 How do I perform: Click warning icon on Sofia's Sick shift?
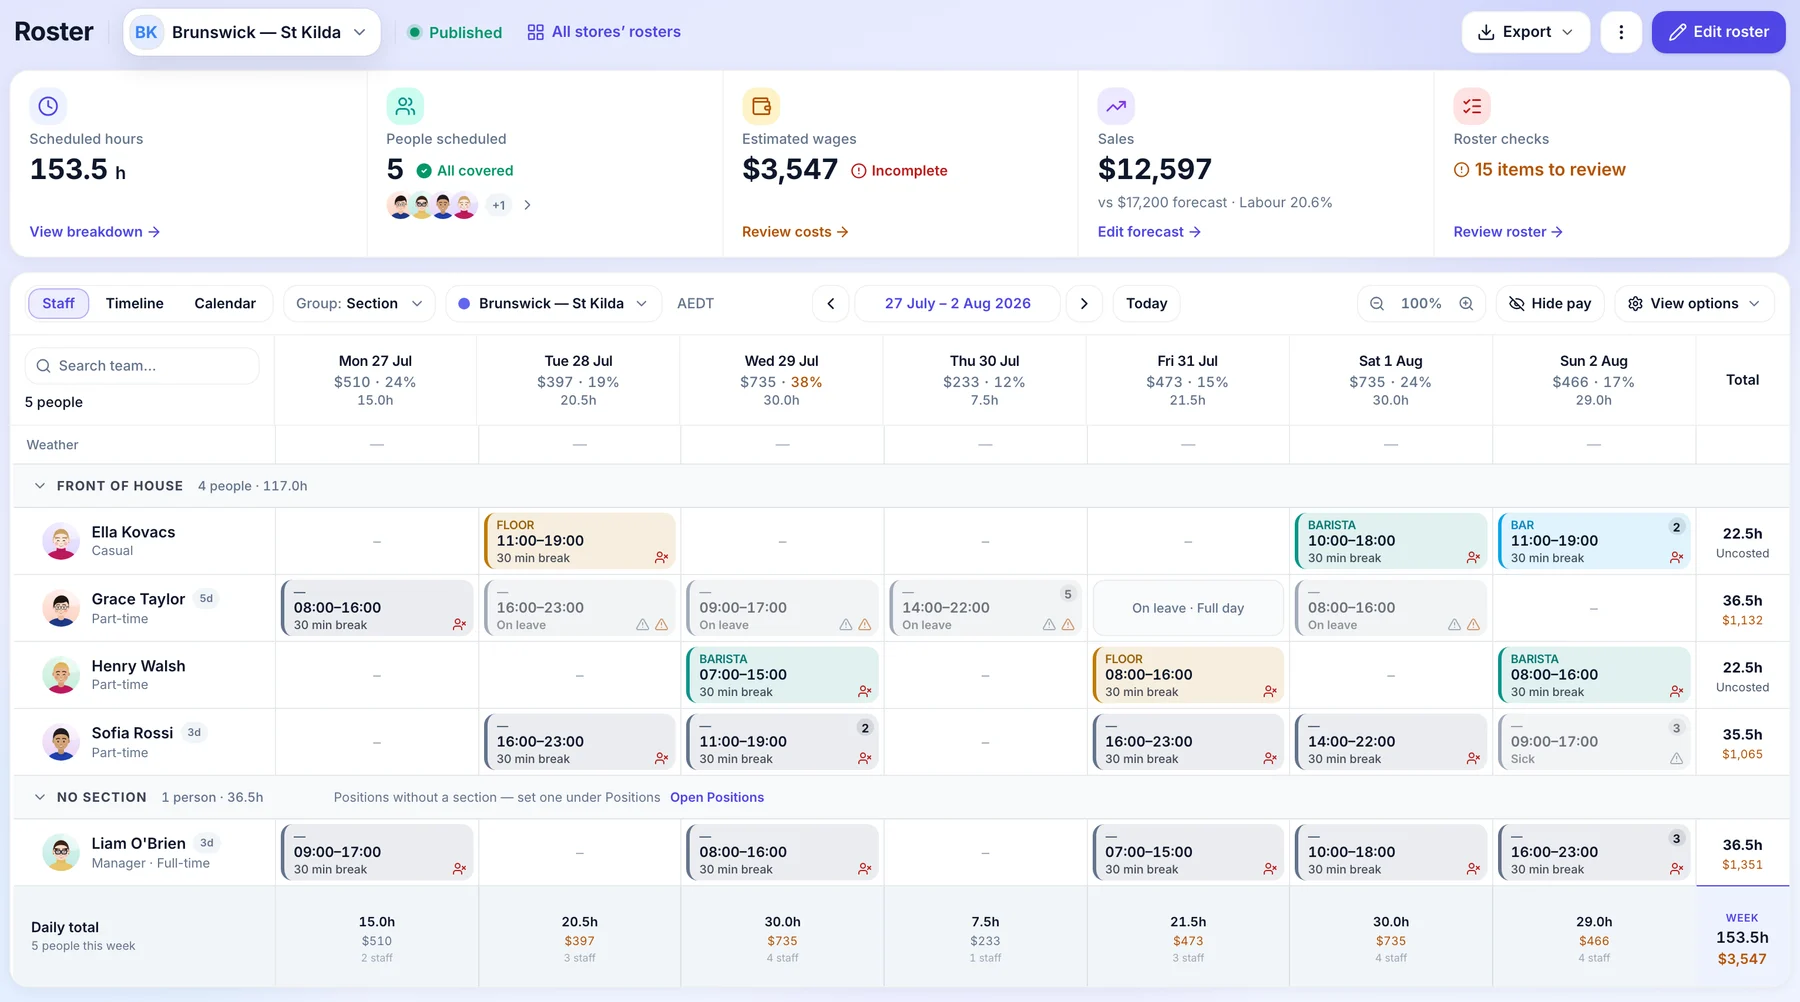point(1676,759)
